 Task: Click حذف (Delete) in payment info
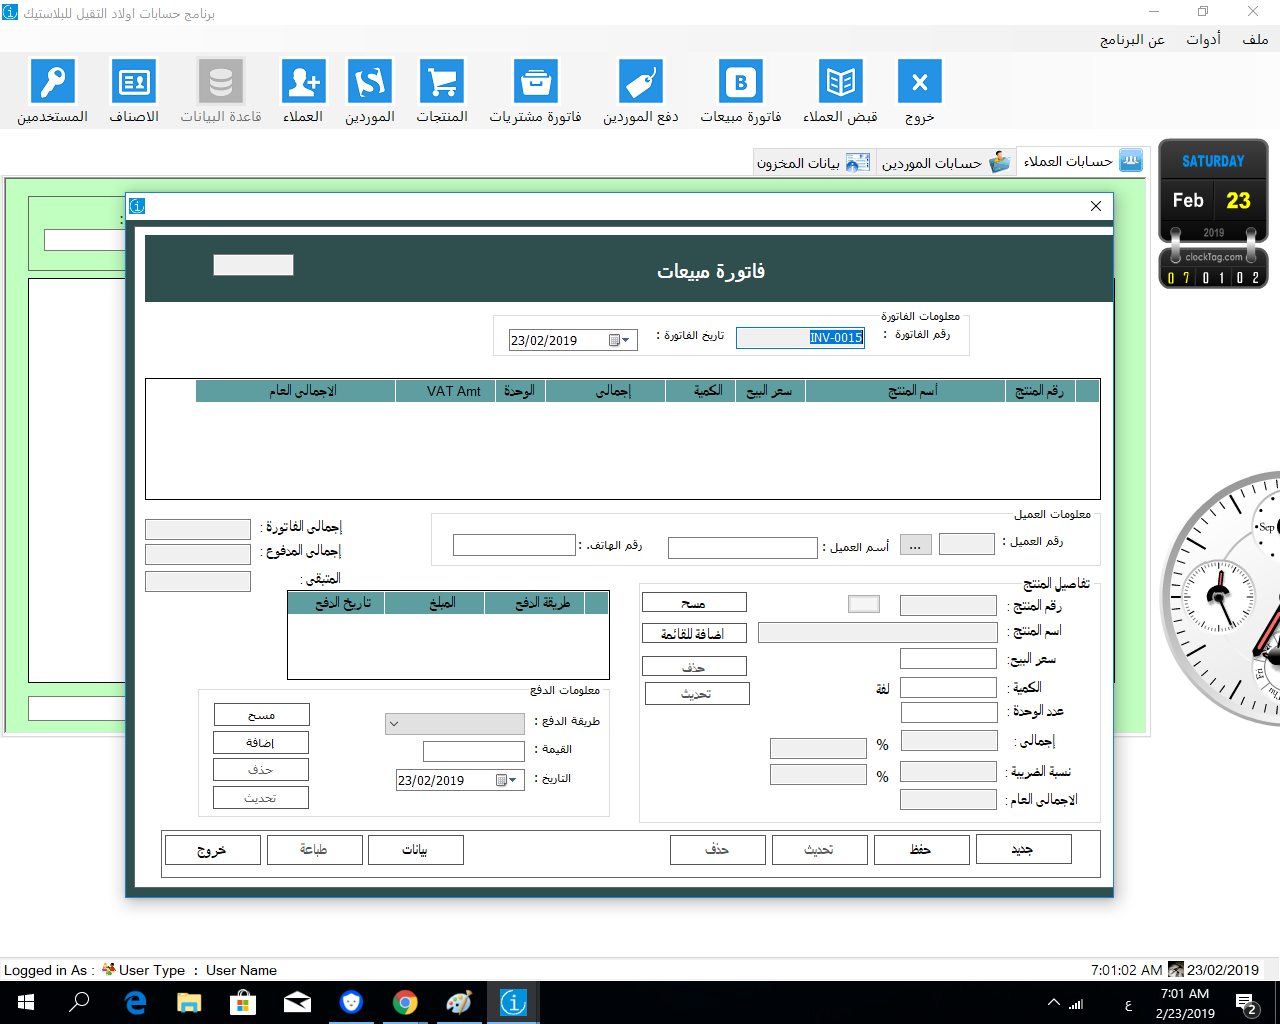pos(261,769)
